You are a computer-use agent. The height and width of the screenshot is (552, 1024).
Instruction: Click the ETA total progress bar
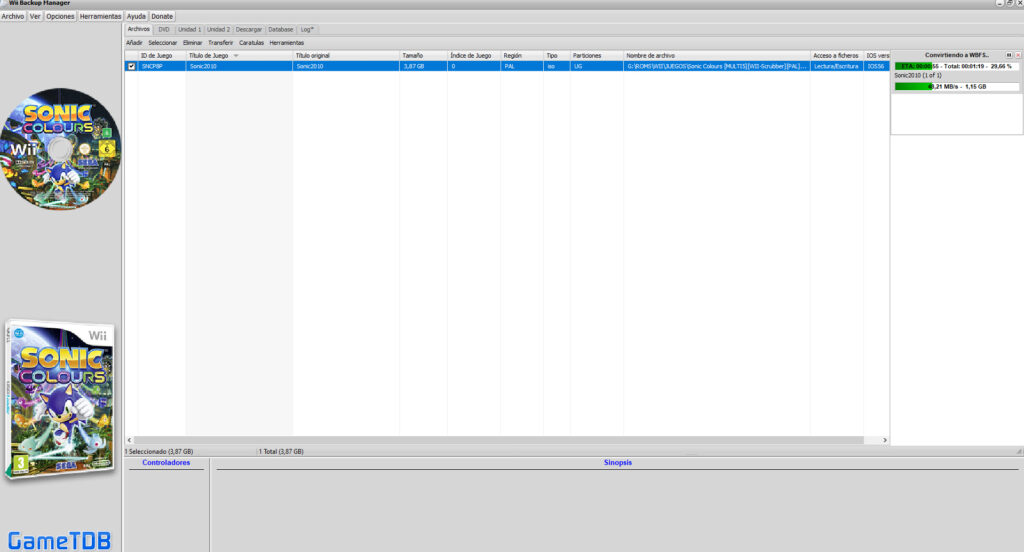coord(957,66)
